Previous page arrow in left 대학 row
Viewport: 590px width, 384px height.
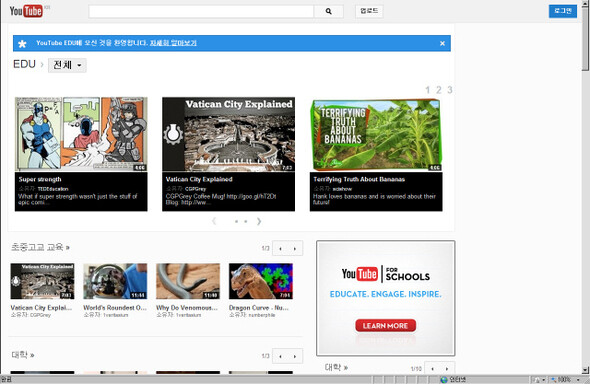tap(280, 356)
